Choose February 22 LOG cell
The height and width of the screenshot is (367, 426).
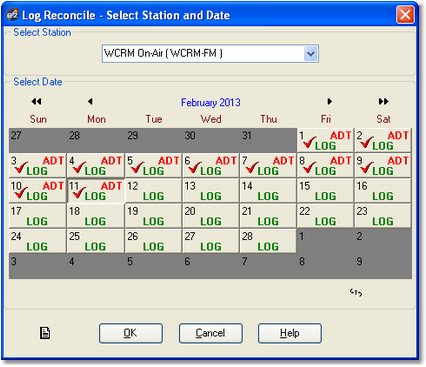[x=325, y=216]
